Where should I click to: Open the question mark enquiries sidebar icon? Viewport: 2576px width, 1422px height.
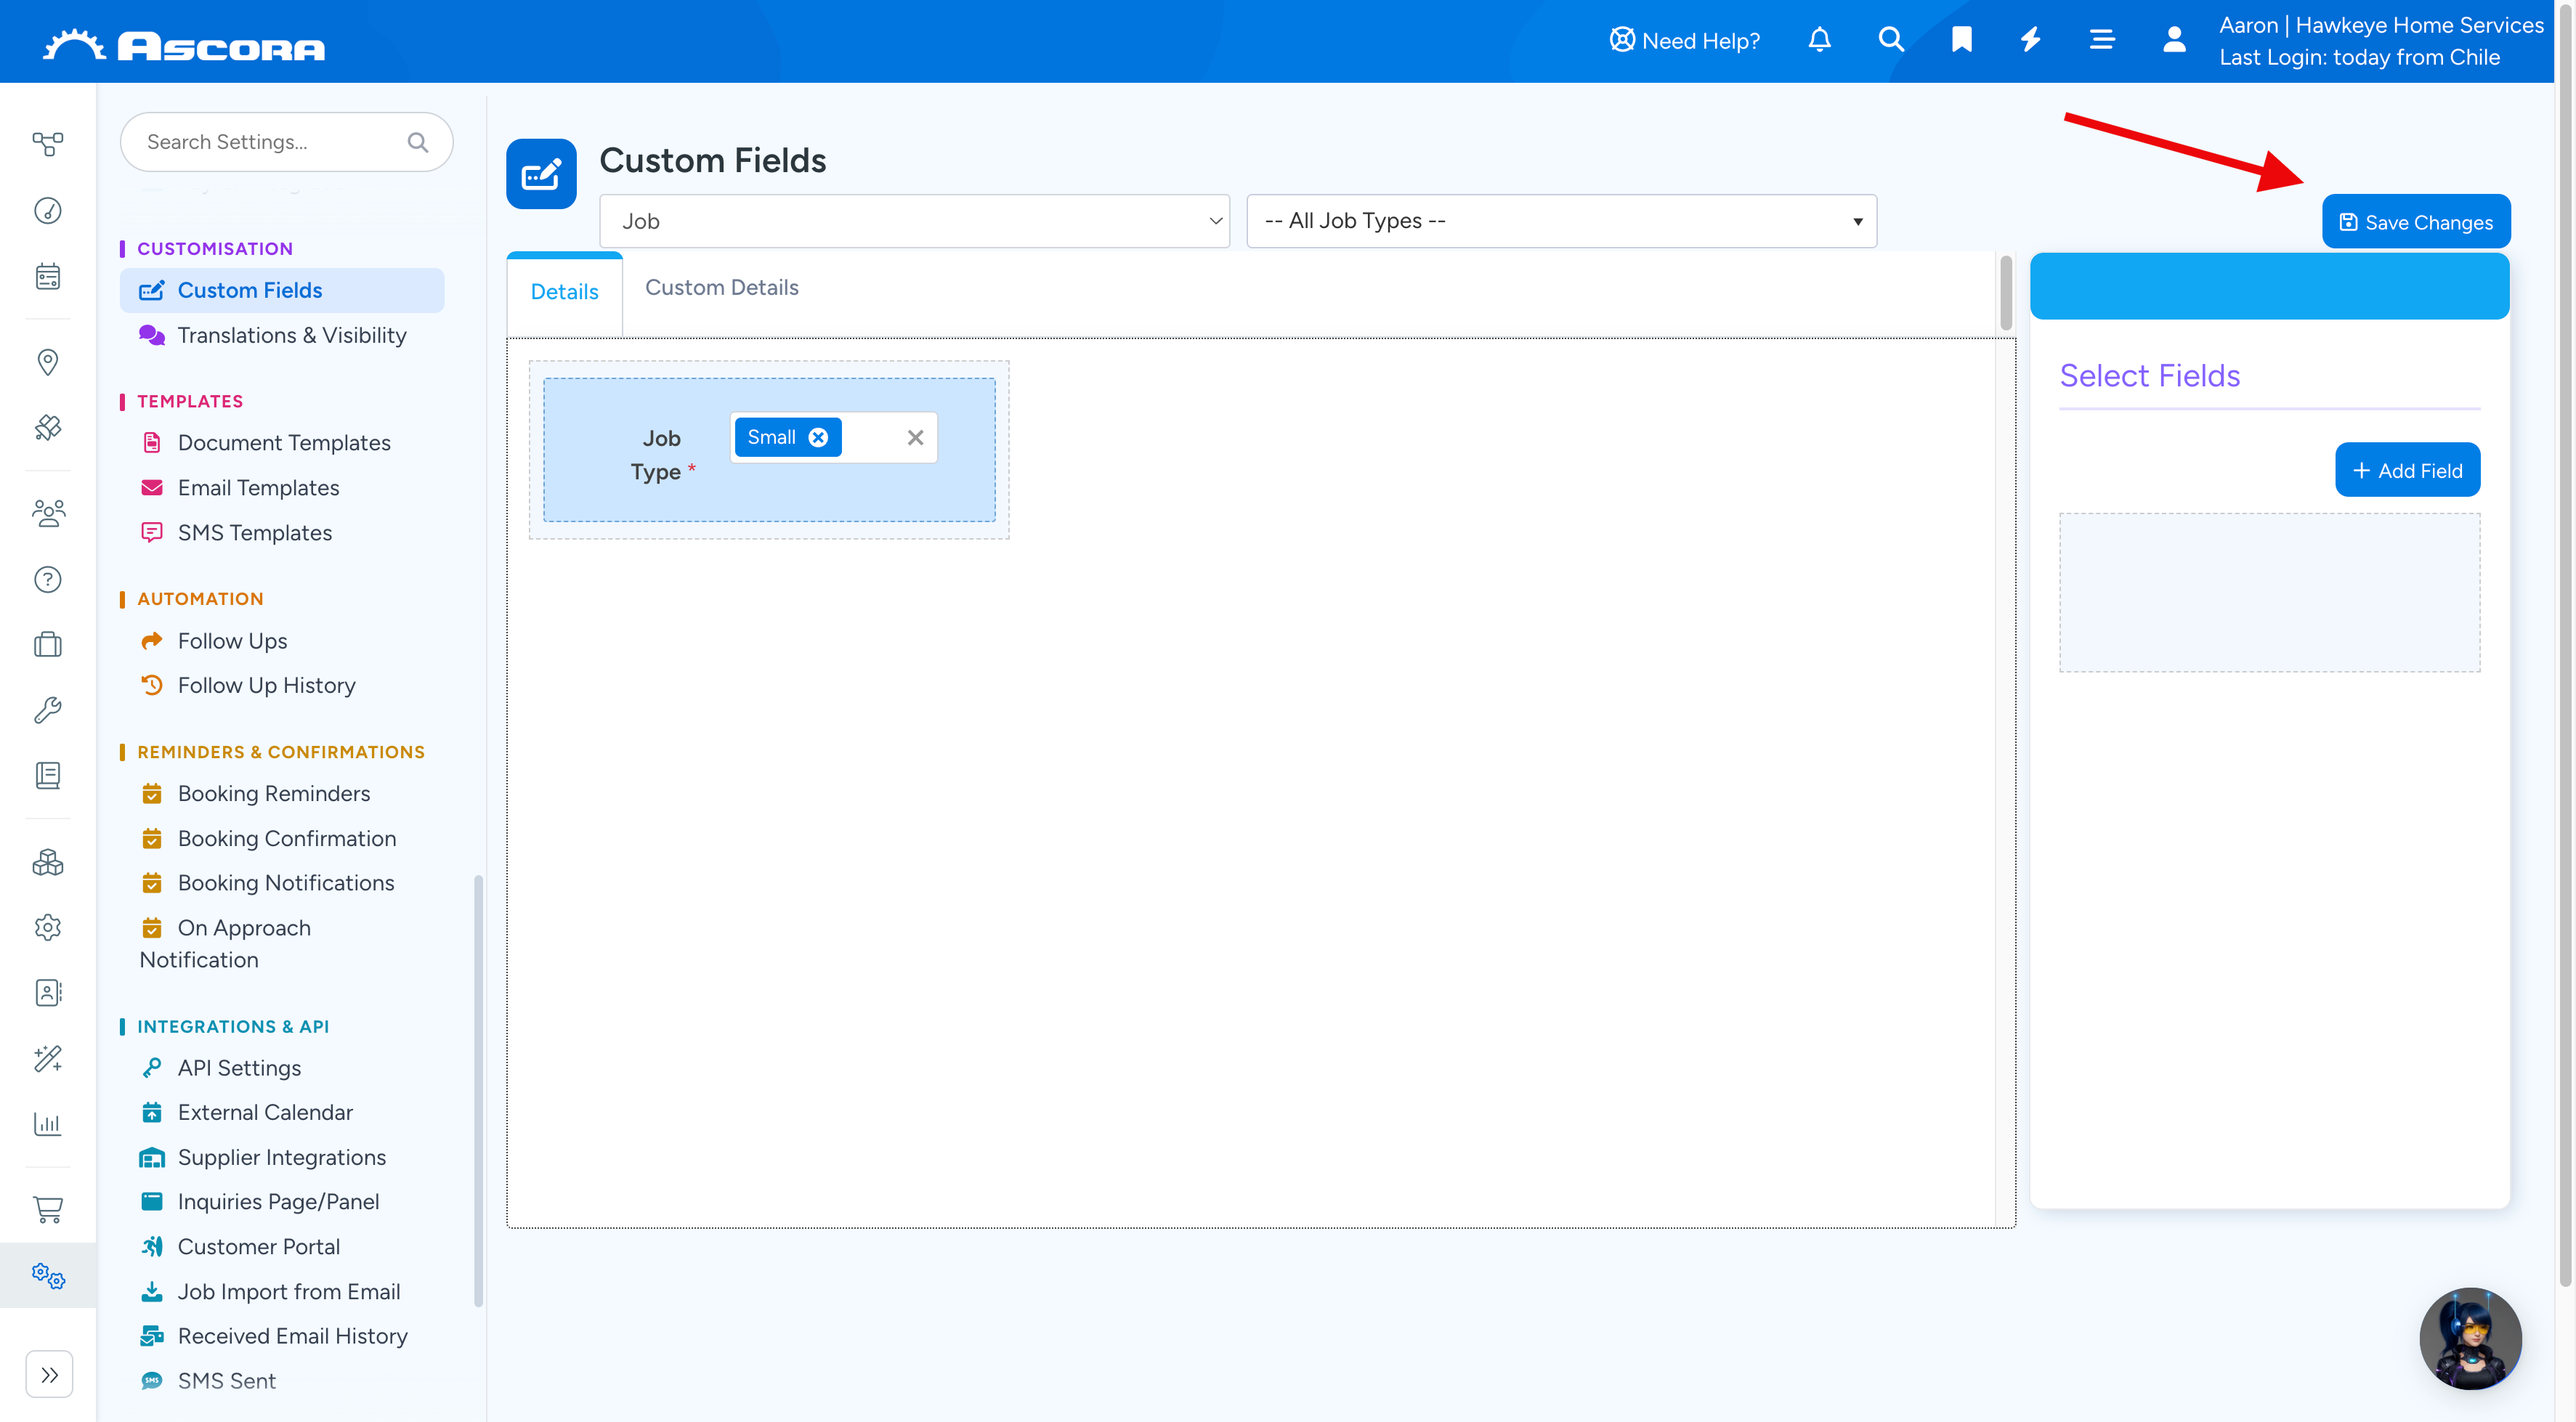[x=48, y=580]
